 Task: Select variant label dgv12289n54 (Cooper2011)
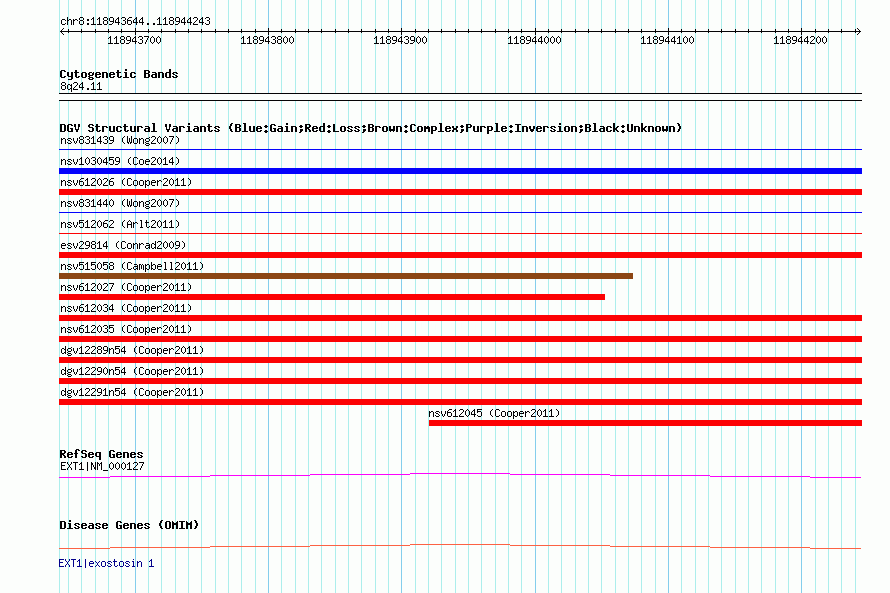tap(132, 350)
